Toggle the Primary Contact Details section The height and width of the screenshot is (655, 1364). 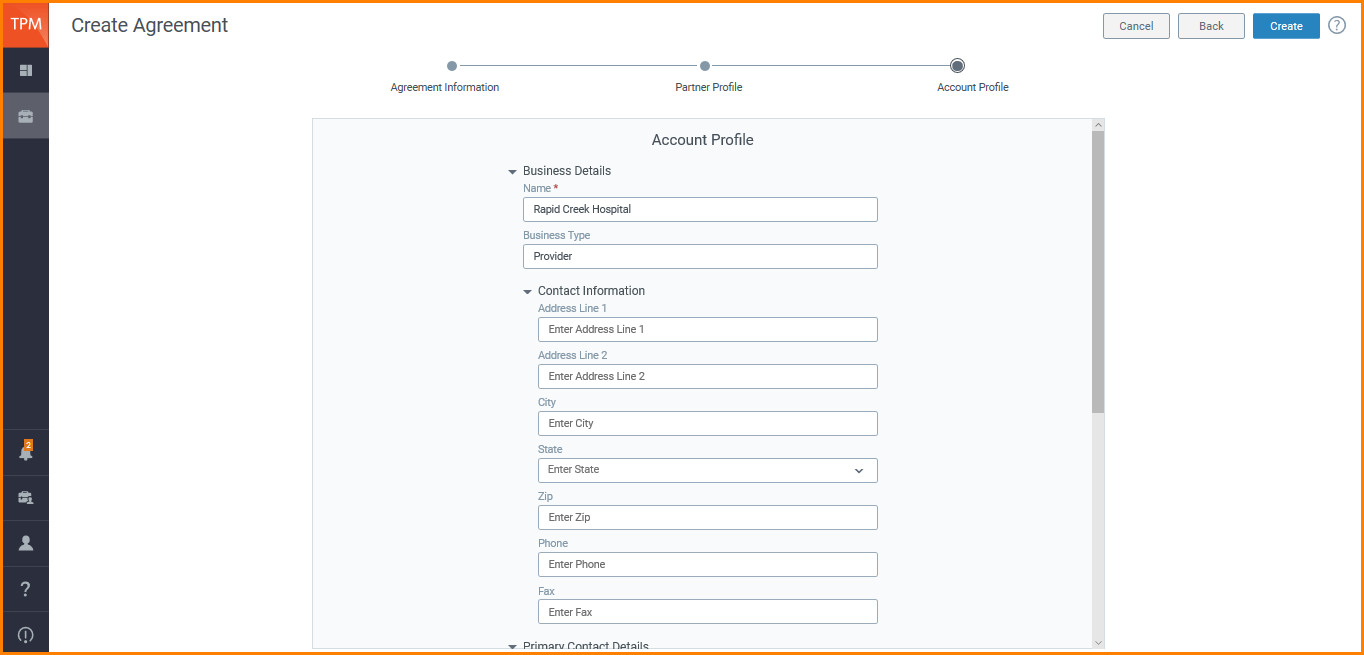pos(513,647)
